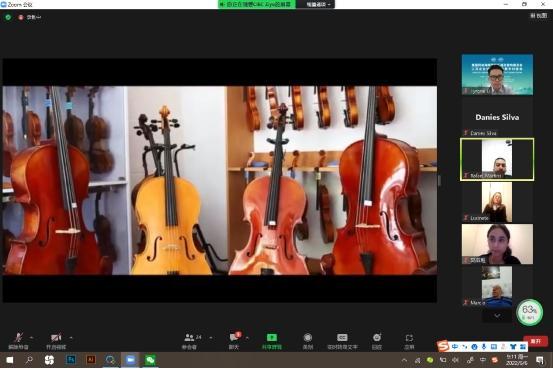Open the closed caption CC icon
Viewport: 553px width, 369px height.
342,338
